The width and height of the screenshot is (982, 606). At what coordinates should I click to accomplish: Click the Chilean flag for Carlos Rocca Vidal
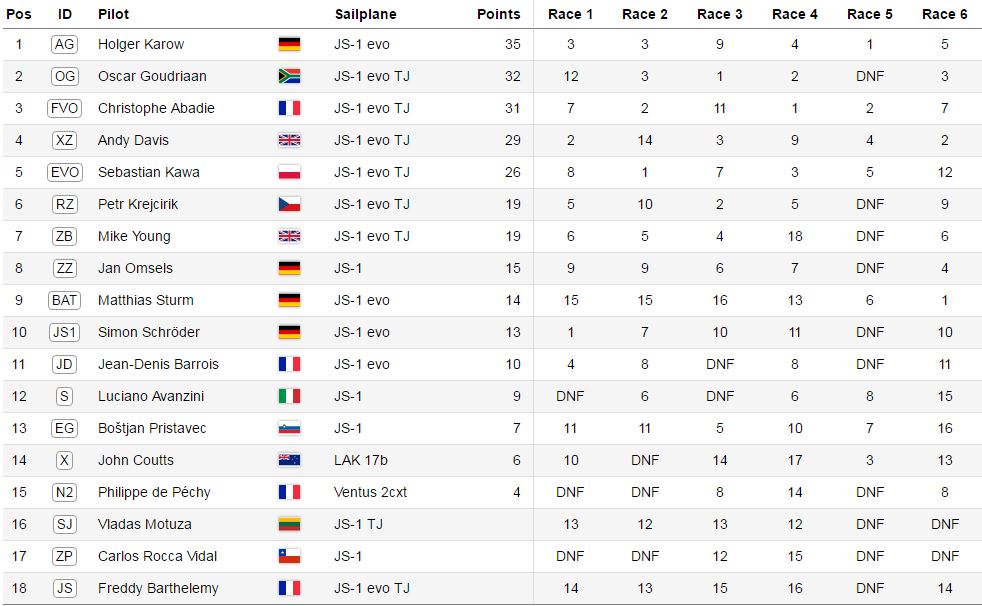coord(289,556)
